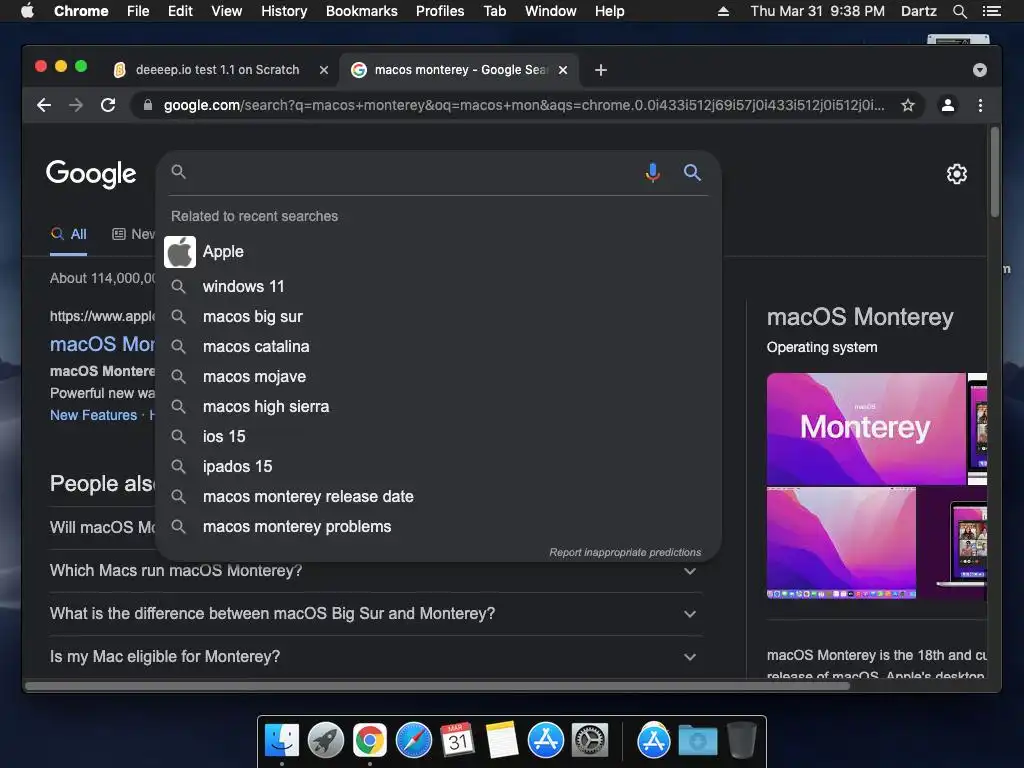
Task: Open the Edit menu
Action: click(180, 11)
